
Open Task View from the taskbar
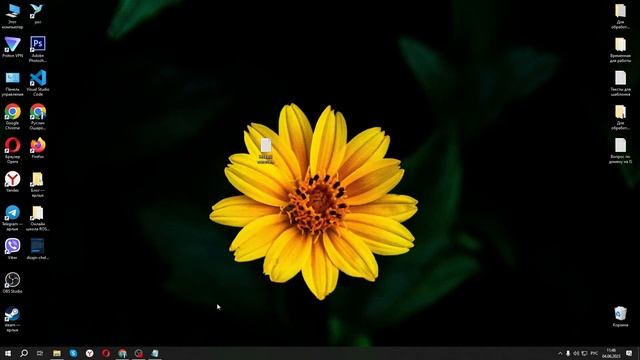(40, 353)
